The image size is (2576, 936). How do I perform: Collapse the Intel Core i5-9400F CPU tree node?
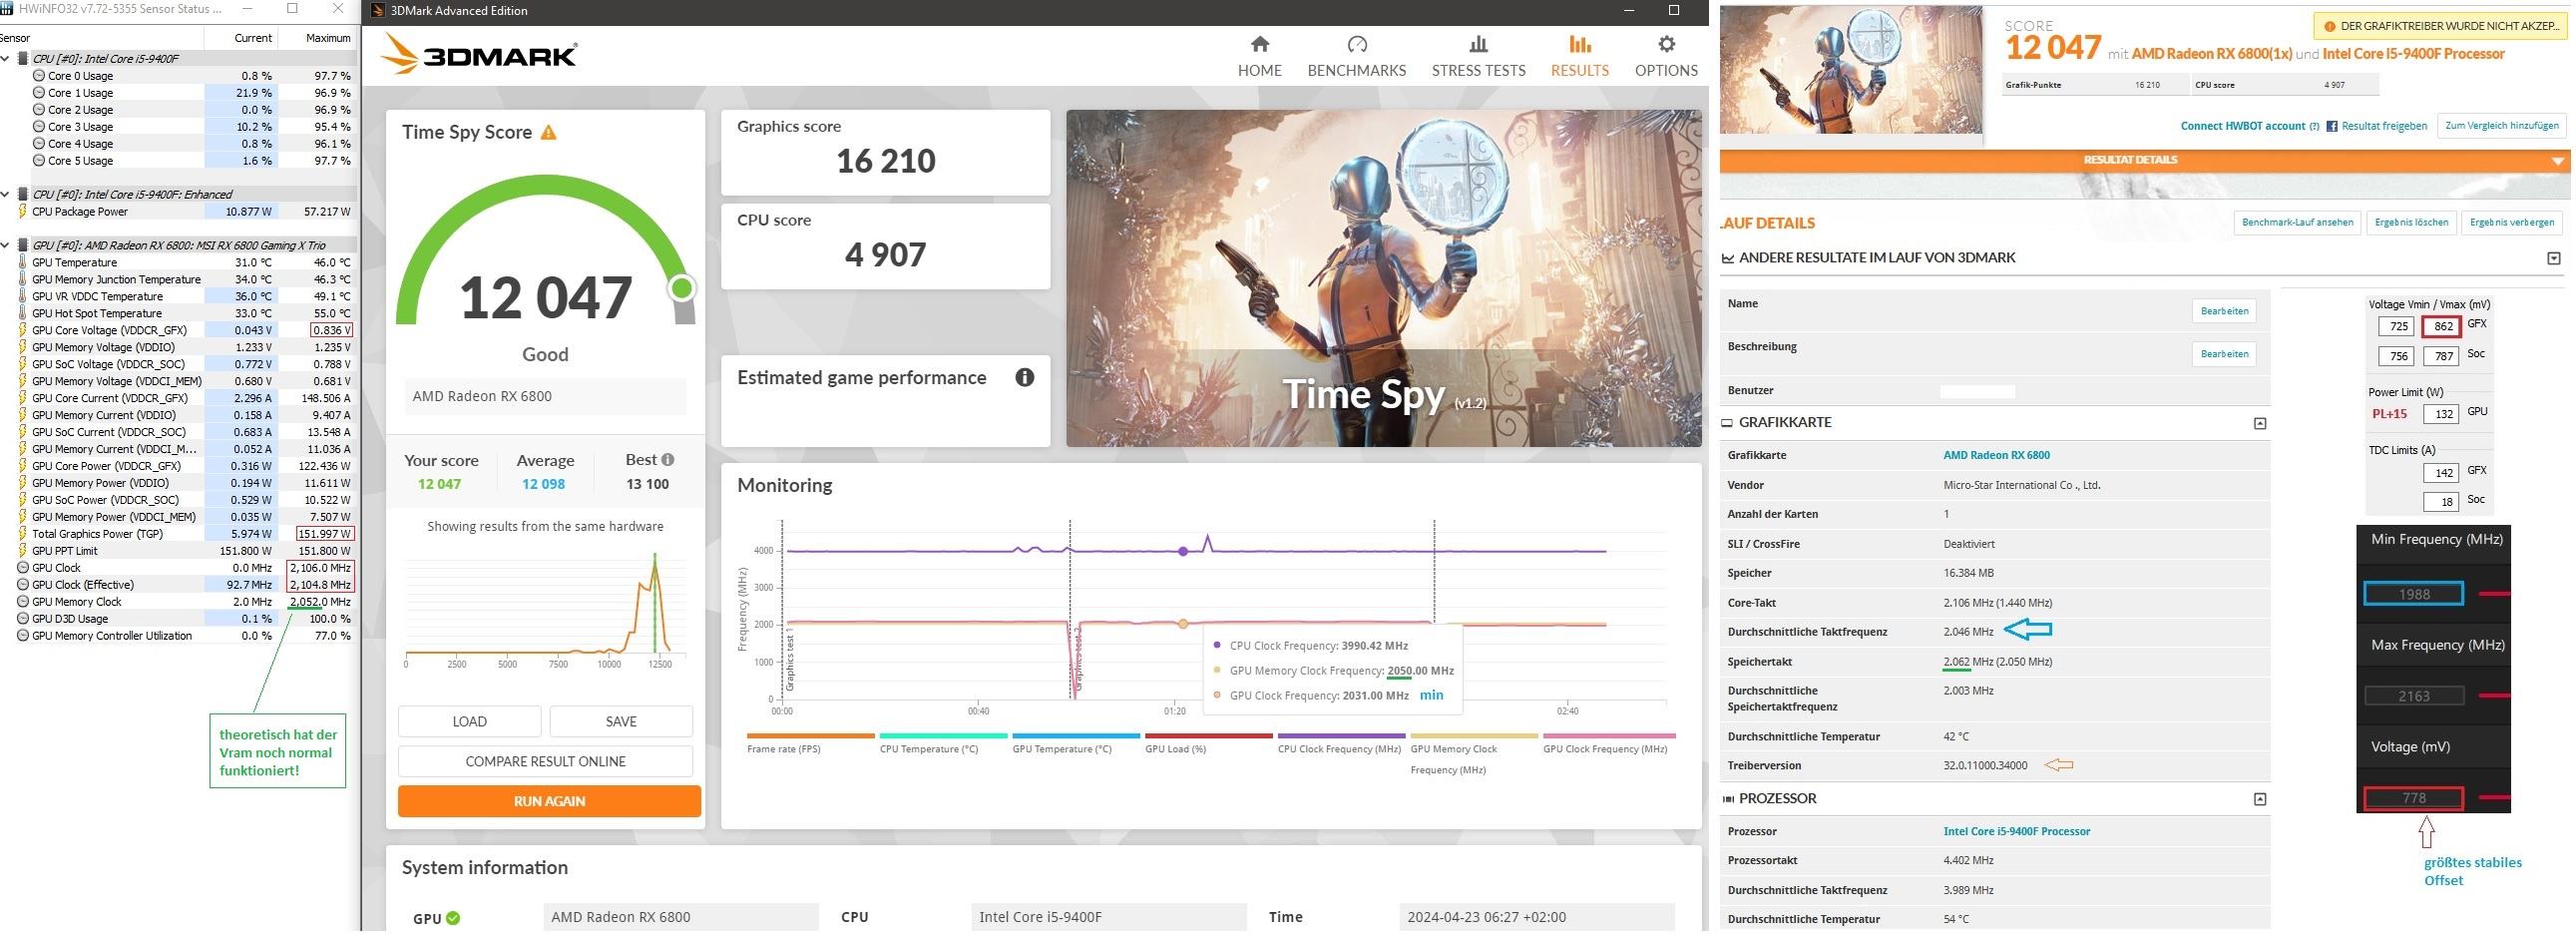tap(5, 59)
